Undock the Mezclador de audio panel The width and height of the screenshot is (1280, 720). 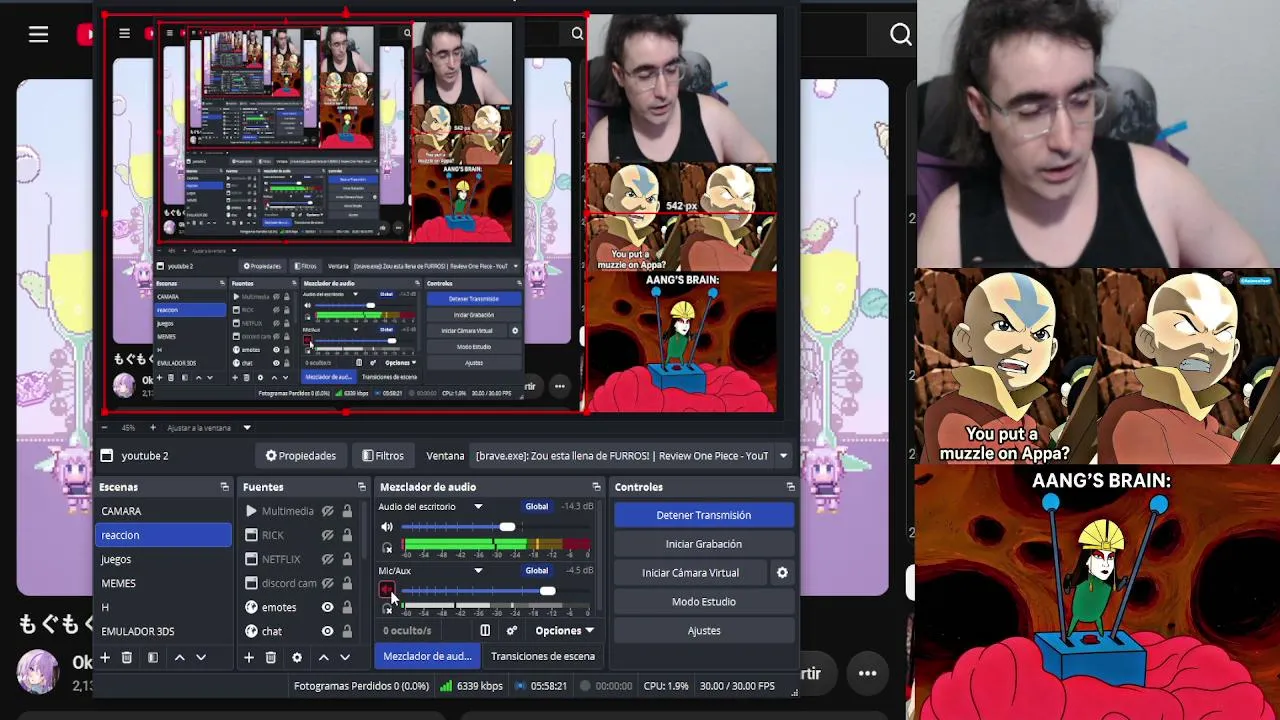[x=596, y=487]
